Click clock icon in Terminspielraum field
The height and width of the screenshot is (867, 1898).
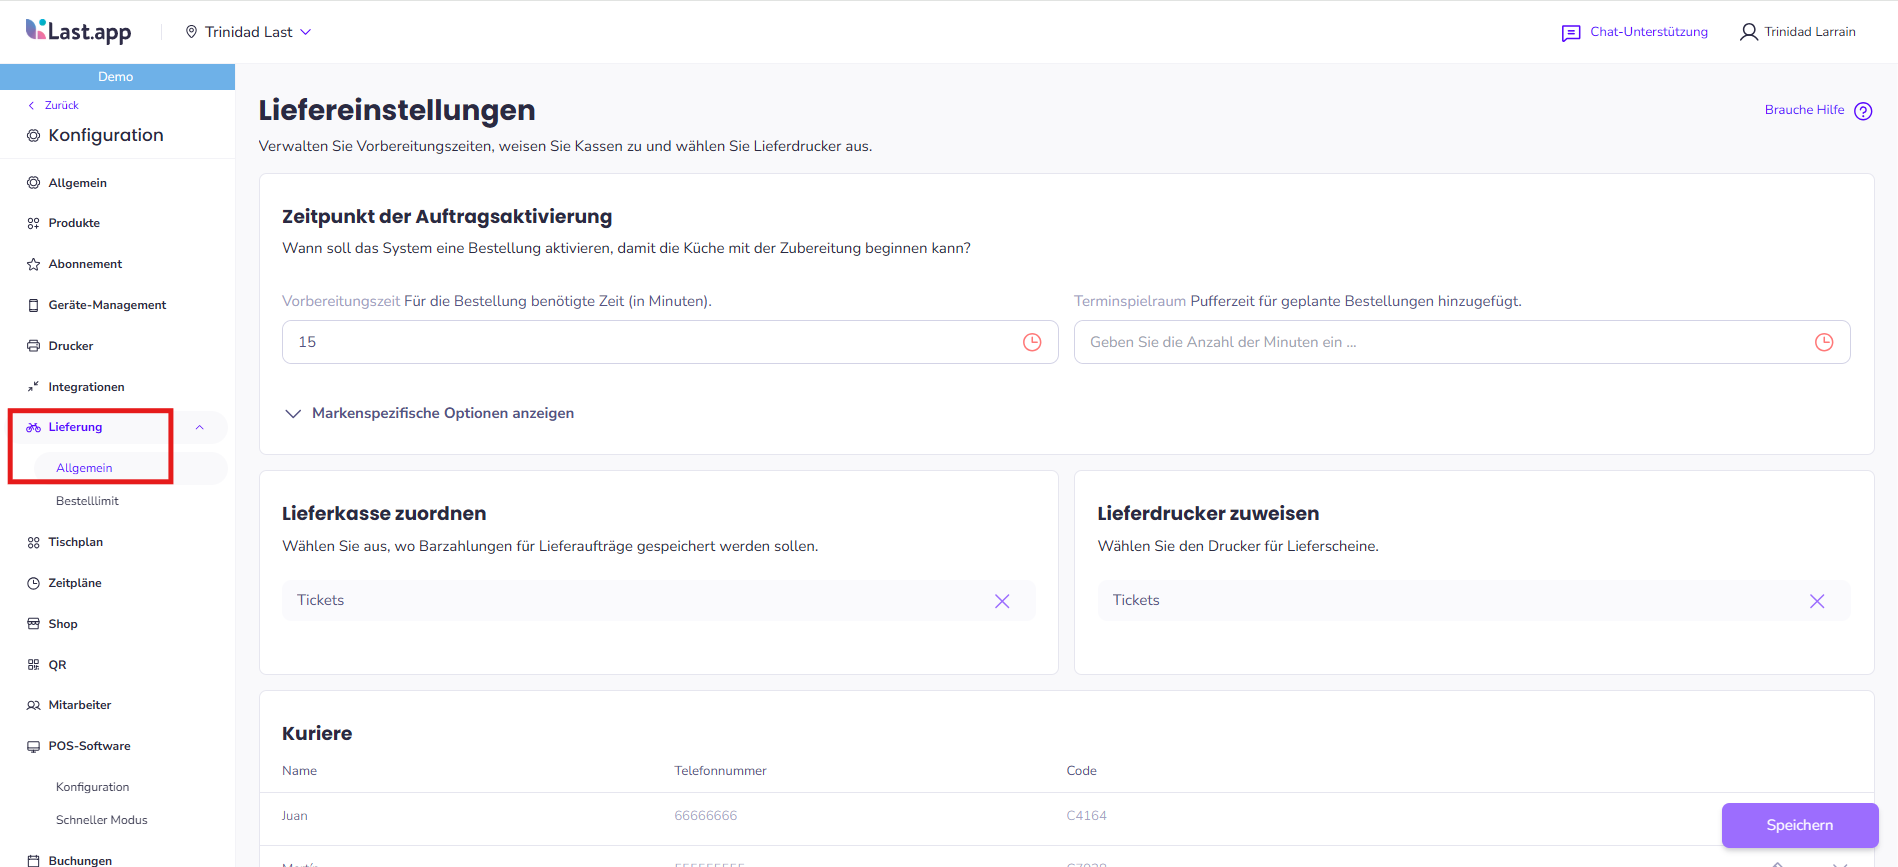pos(1824,342)
